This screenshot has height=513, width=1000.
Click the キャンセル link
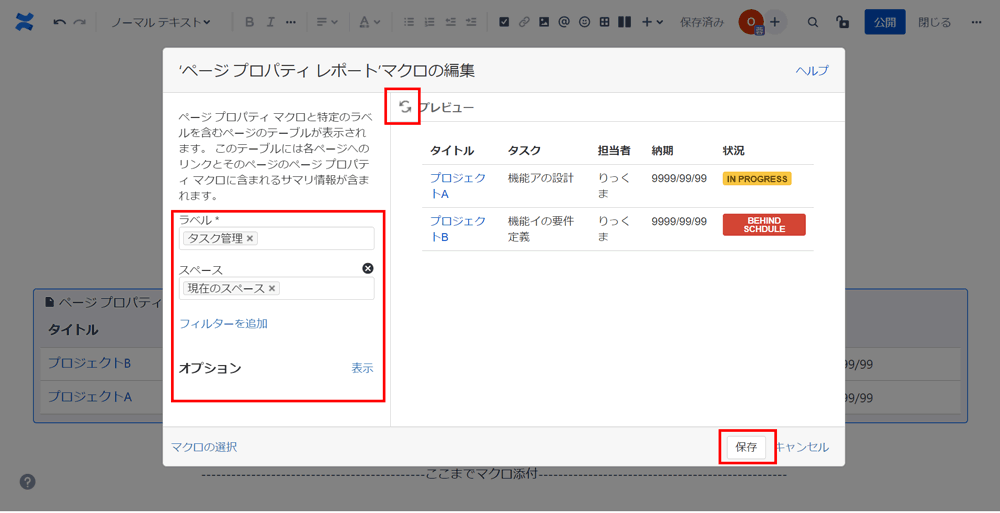click(x=802, y=447)
